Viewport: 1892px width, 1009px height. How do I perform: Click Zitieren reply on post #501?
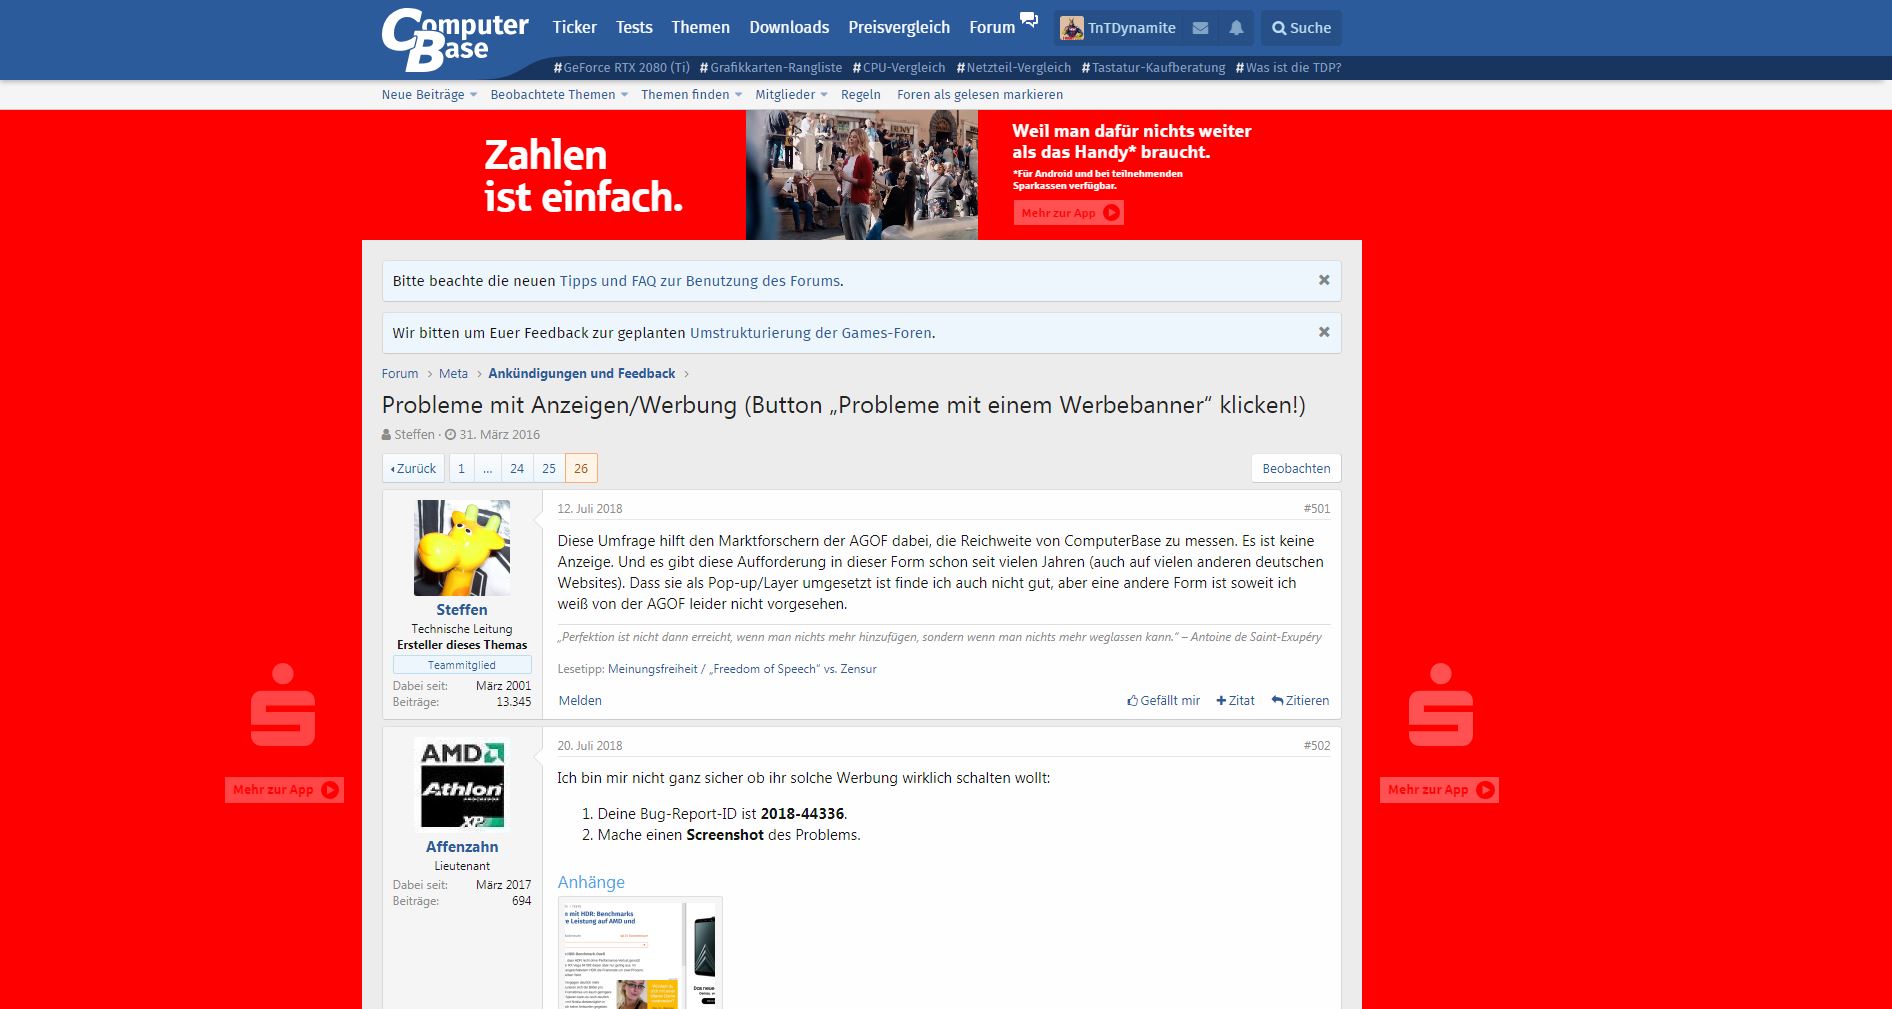1300,700
